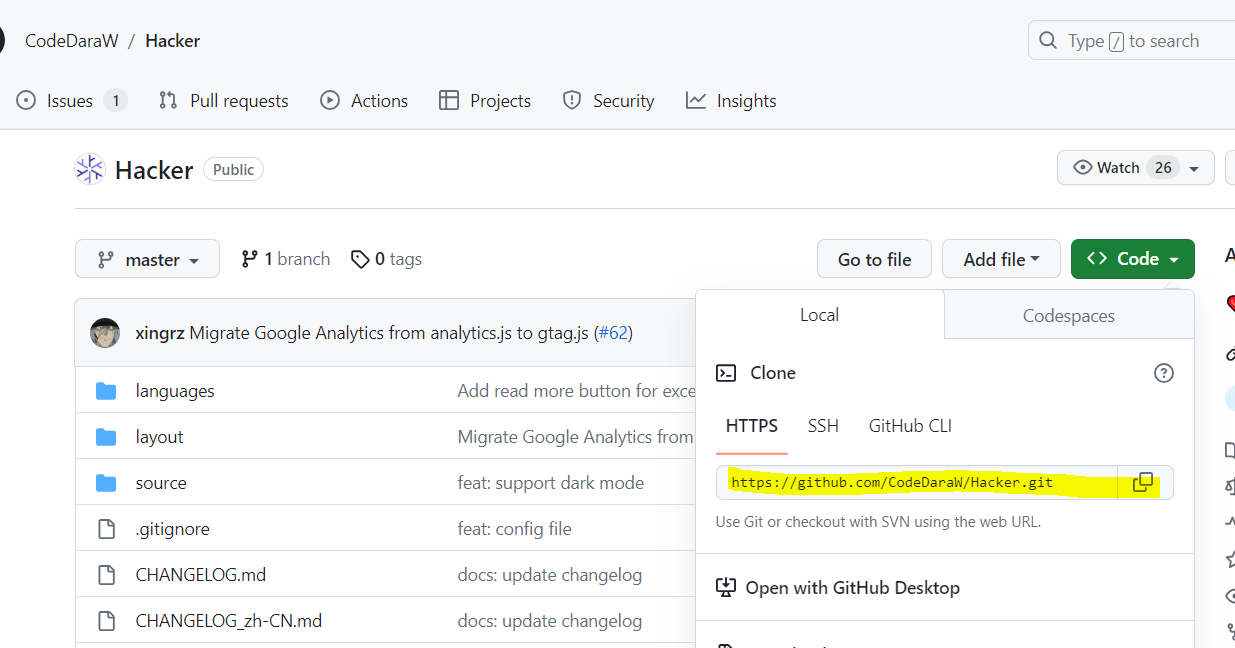Click the layout folder icon
This screenshot has height=648, width=1235.
pyautogui.click(x=106, y=437)
